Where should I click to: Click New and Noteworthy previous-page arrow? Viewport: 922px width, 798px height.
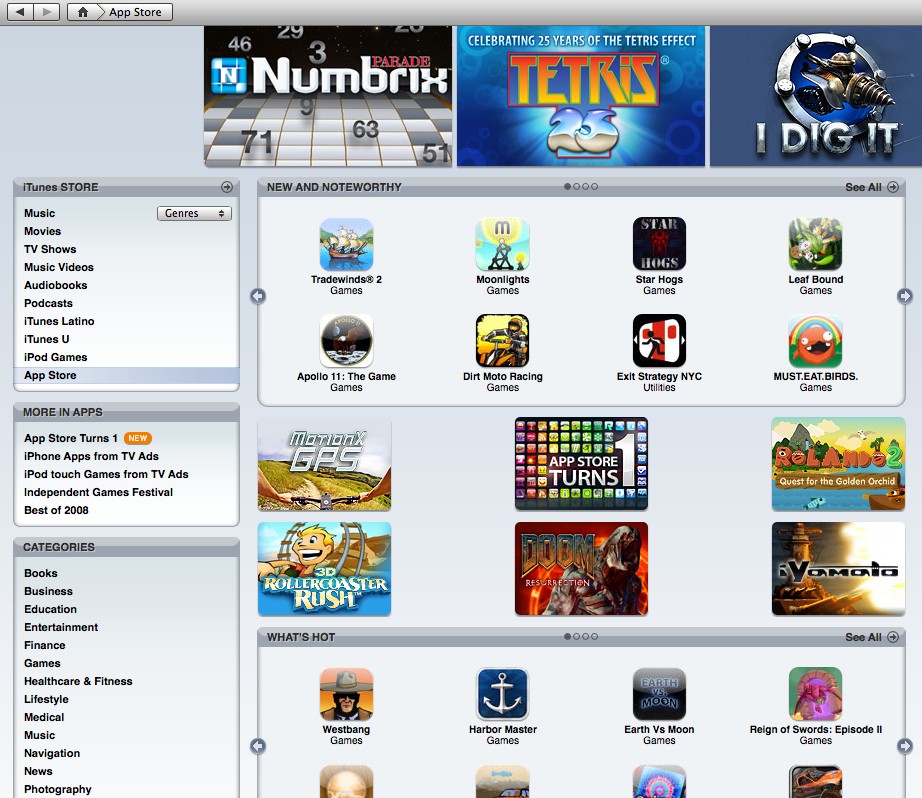click(258, 296)
